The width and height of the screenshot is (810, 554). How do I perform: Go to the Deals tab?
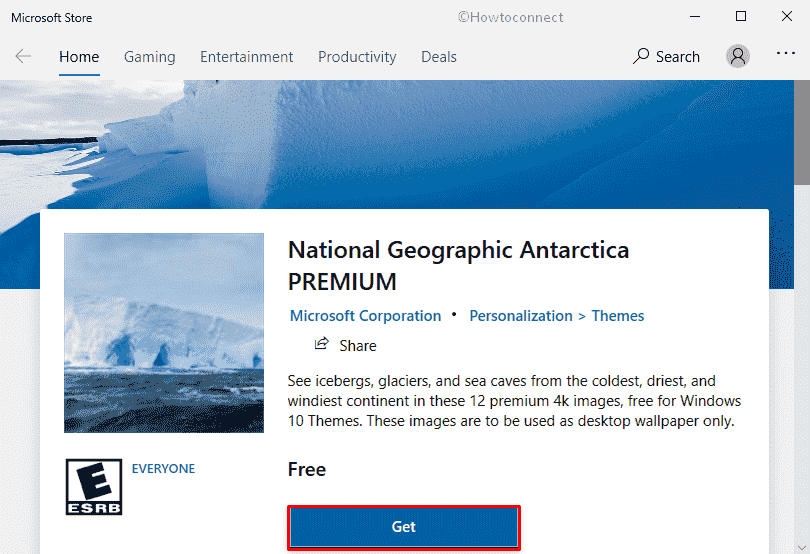(x=439, y=57)
